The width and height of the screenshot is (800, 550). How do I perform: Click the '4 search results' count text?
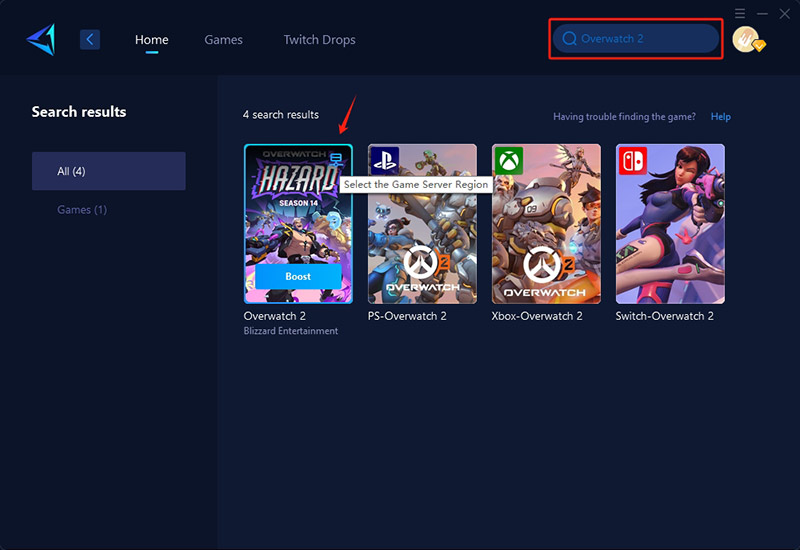[281, 115]
